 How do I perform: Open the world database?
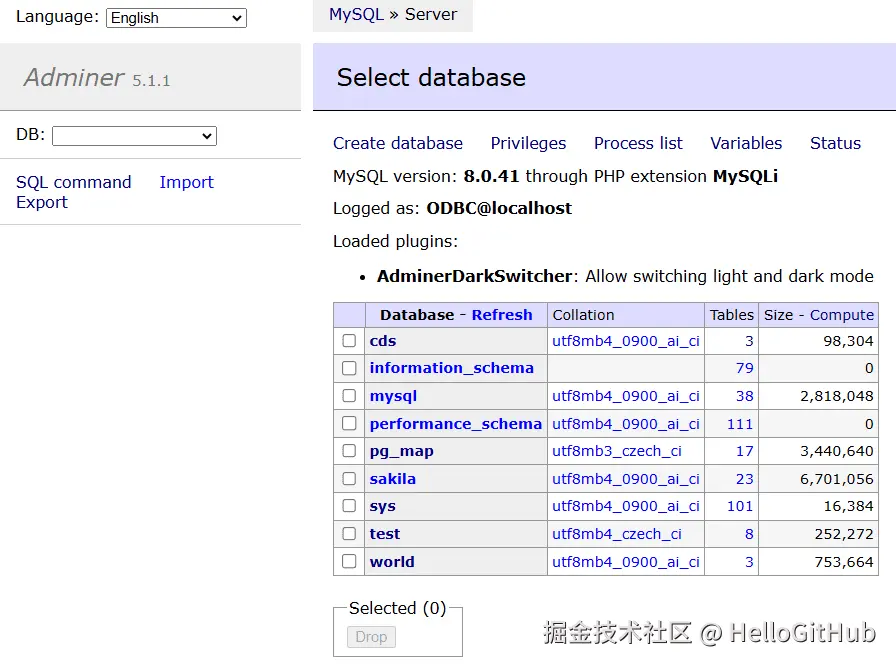pos(391,561)
